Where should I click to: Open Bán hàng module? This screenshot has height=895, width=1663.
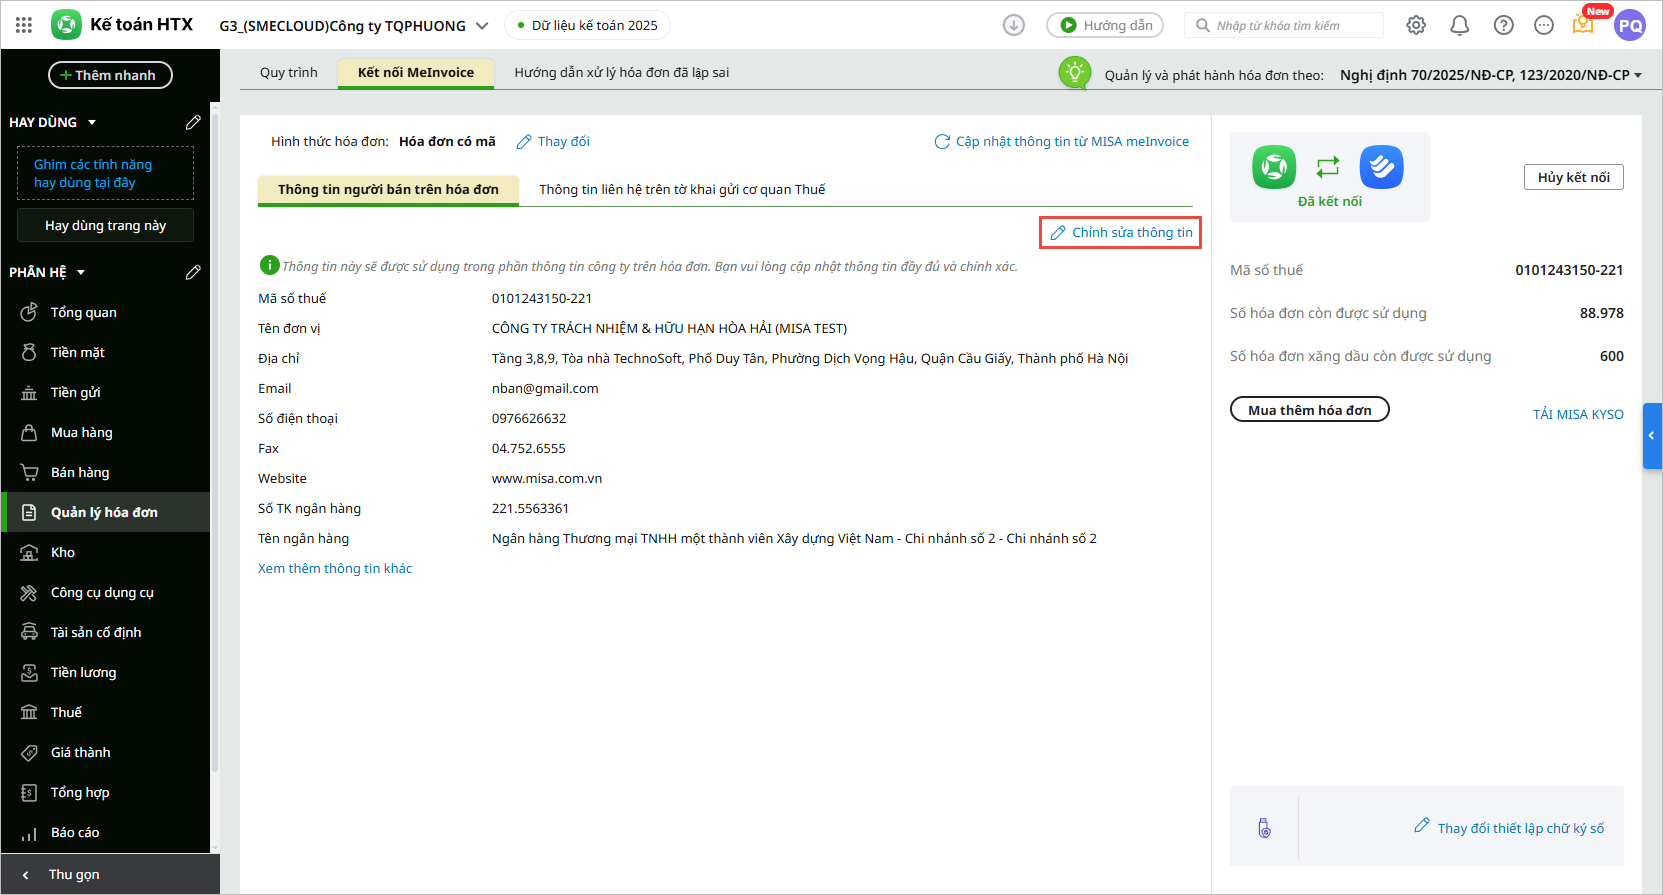[x=105, y=472]
